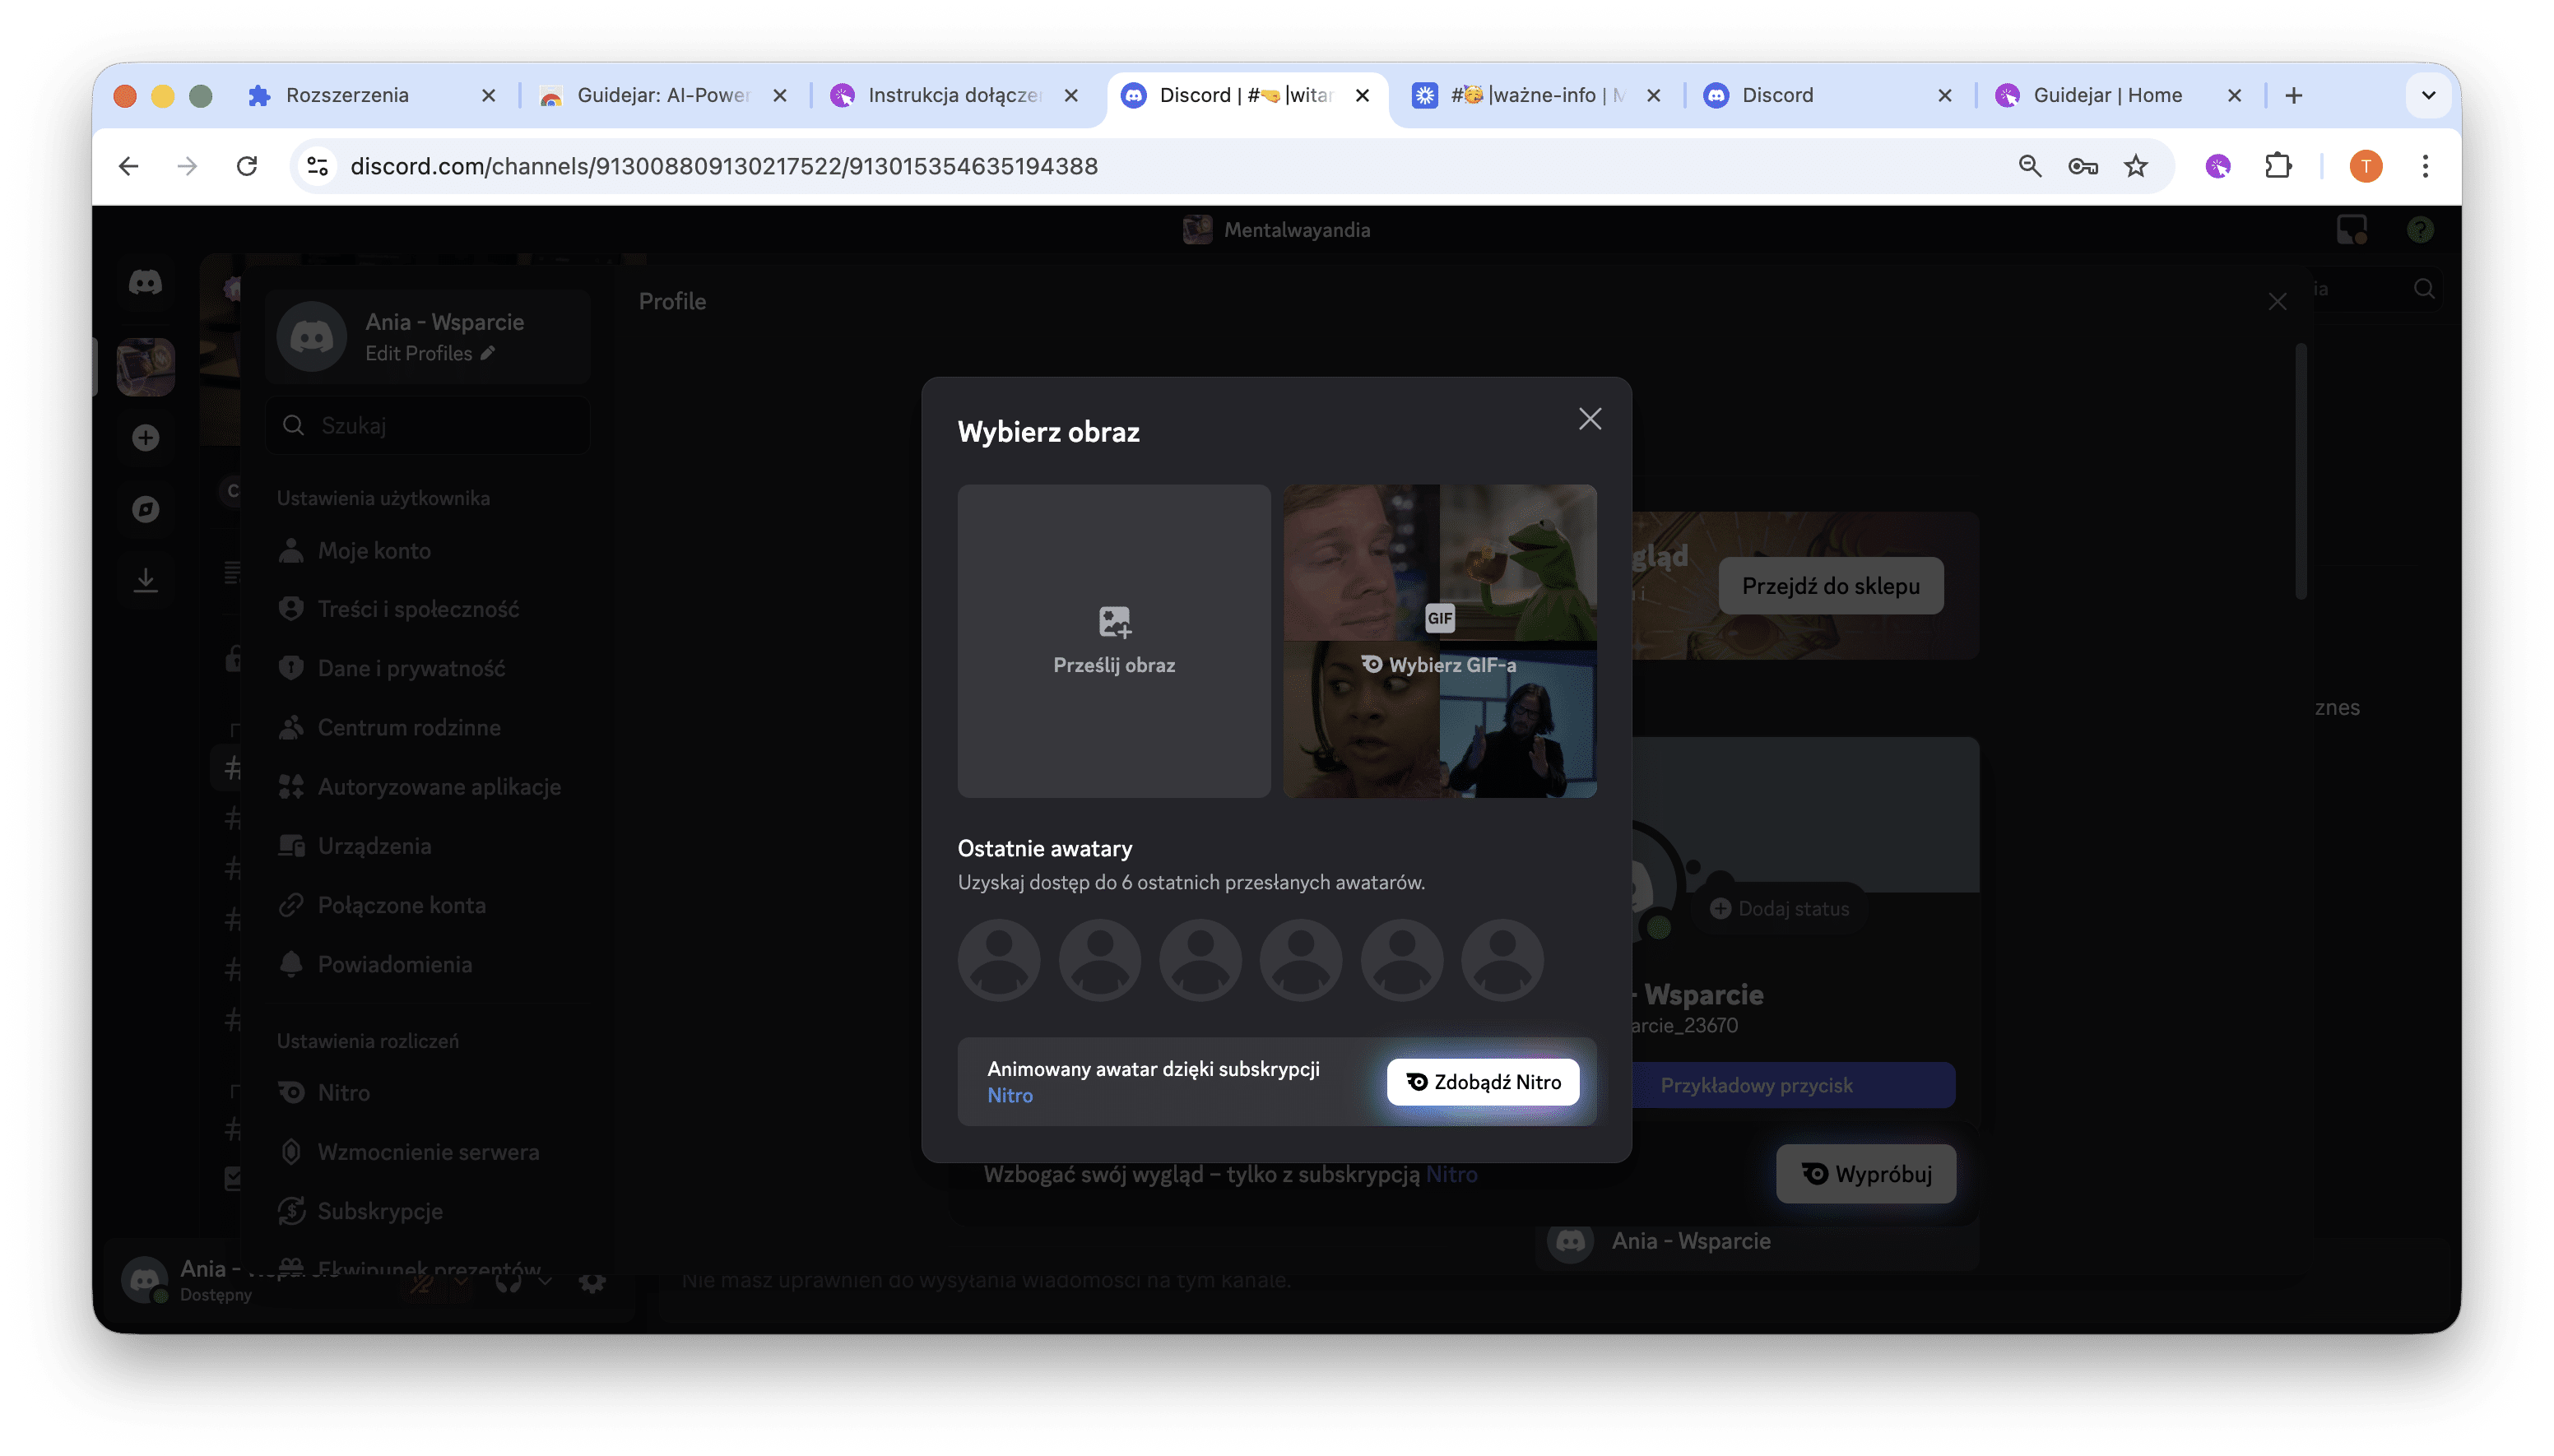Open the Guidejar extension icon in the toolbar

click(x=2218, y=166)
